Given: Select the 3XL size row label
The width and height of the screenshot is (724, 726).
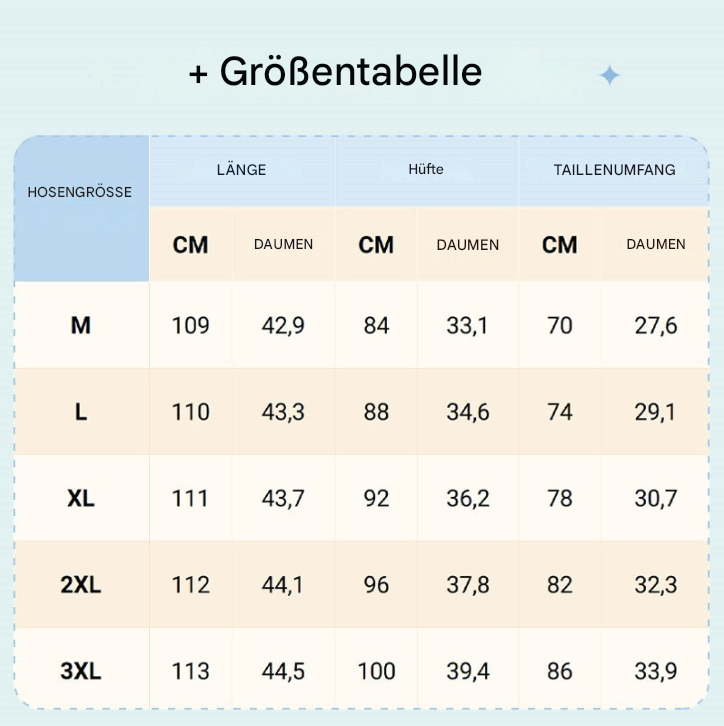Looking at the screenshot, I should click(x=81, y=671).
